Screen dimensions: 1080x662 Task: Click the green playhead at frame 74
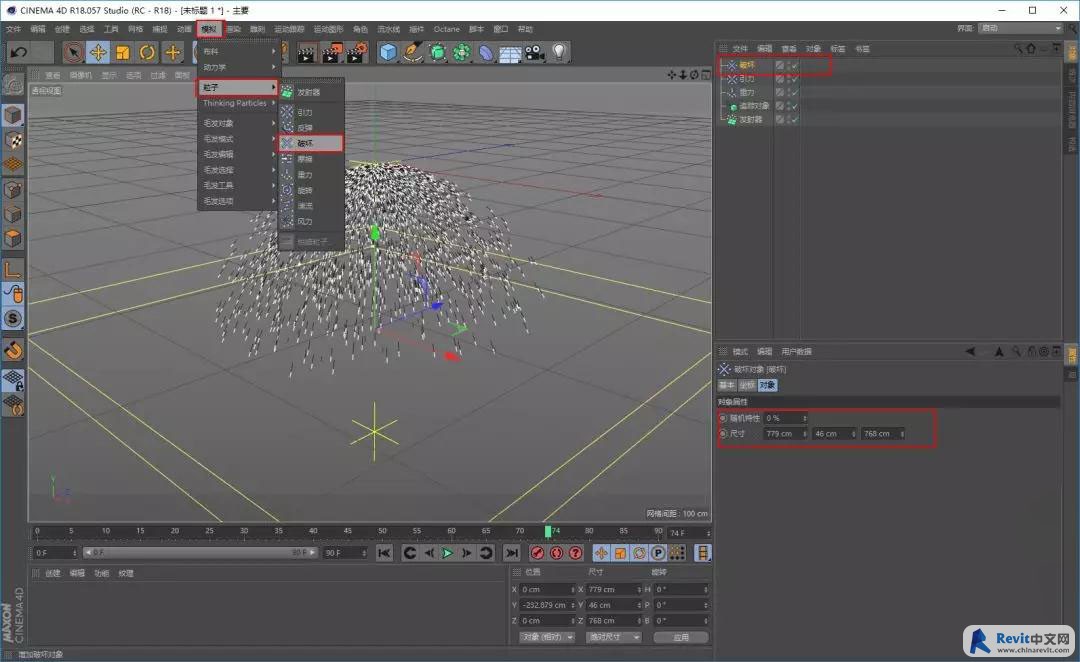pos(548,531)
